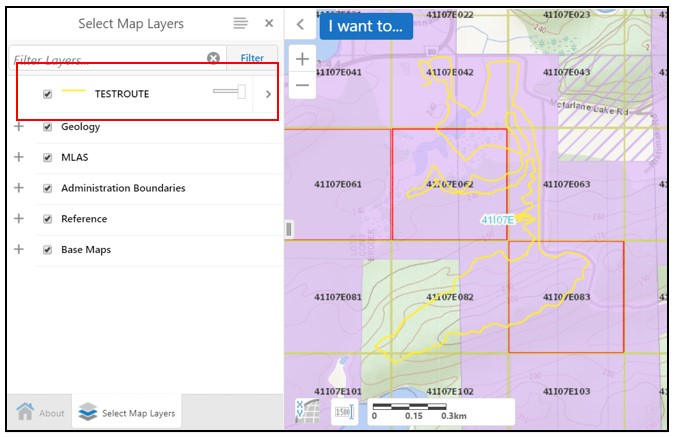The width and height of the screenshot is (674, 437).
Task: Disable the Base Maps layer checkbox
Action: [47, 250]
